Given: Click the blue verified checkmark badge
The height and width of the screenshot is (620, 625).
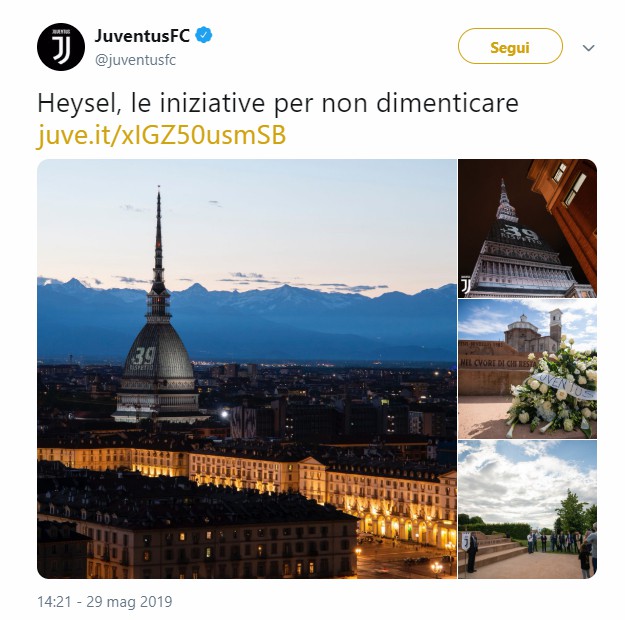Looking at the screenshot, I should 203,35.
